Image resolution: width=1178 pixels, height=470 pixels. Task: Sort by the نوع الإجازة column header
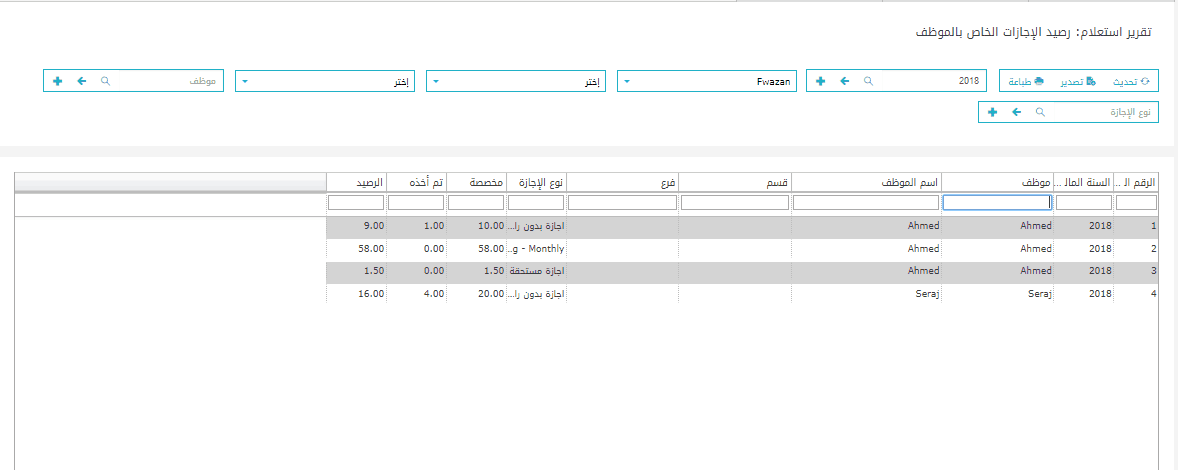(x=536, y=182)
